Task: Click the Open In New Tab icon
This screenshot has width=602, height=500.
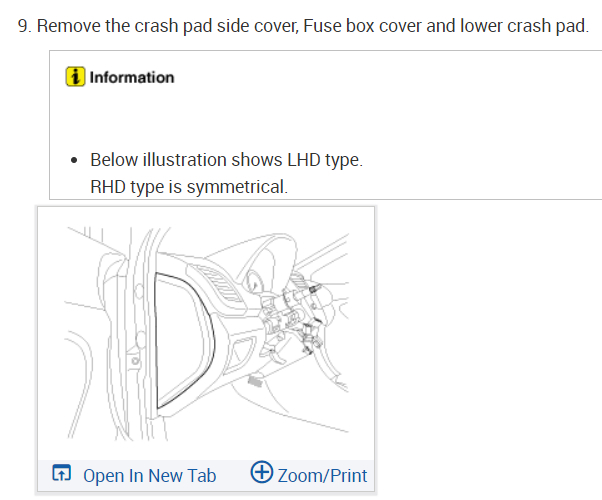Action: point(62,474)
